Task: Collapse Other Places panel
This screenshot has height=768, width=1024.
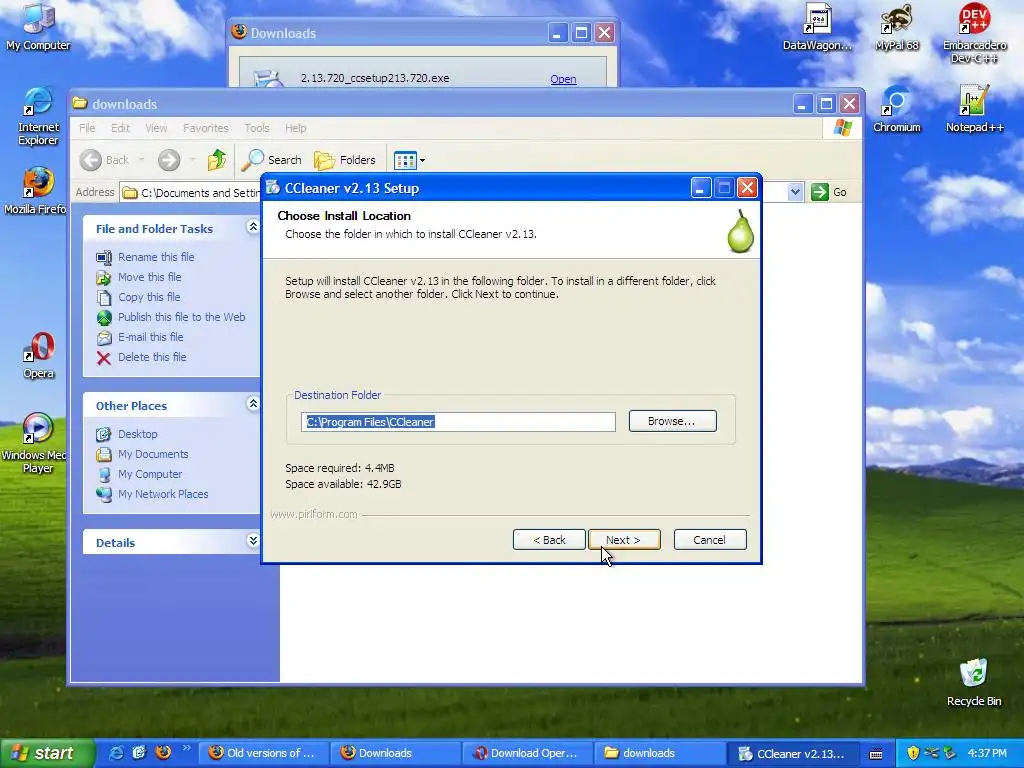Action: (x=253, y=404)
